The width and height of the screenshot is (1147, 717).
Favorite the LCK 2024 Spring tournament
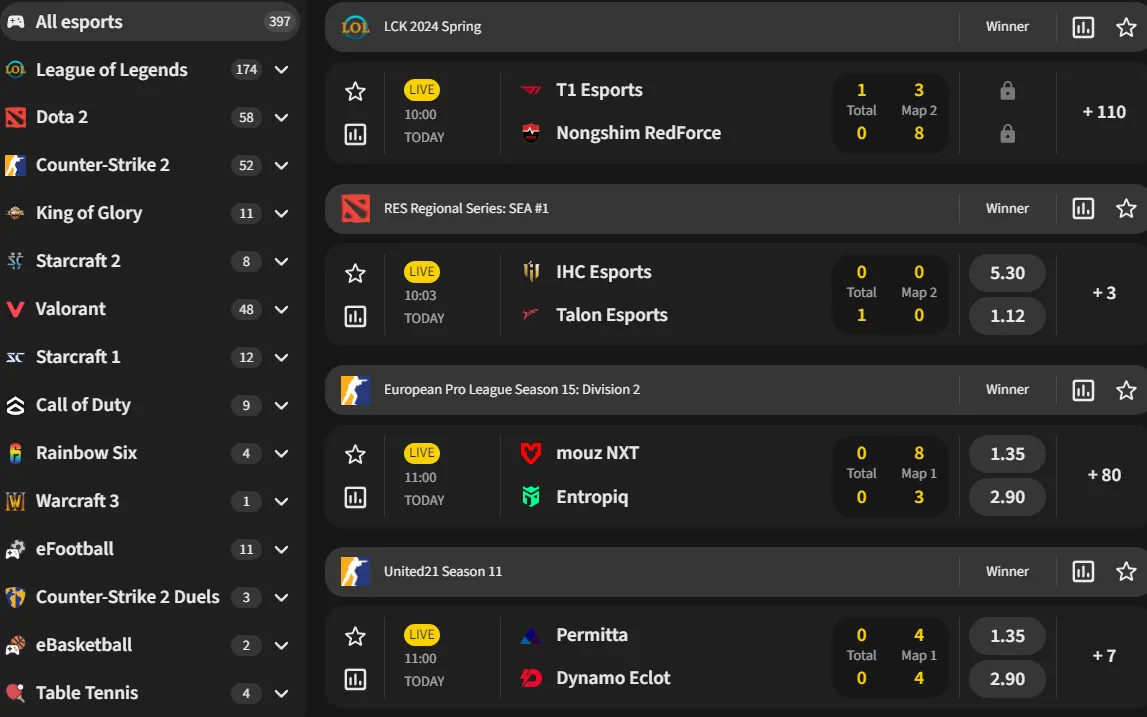tap(1126, 27)
